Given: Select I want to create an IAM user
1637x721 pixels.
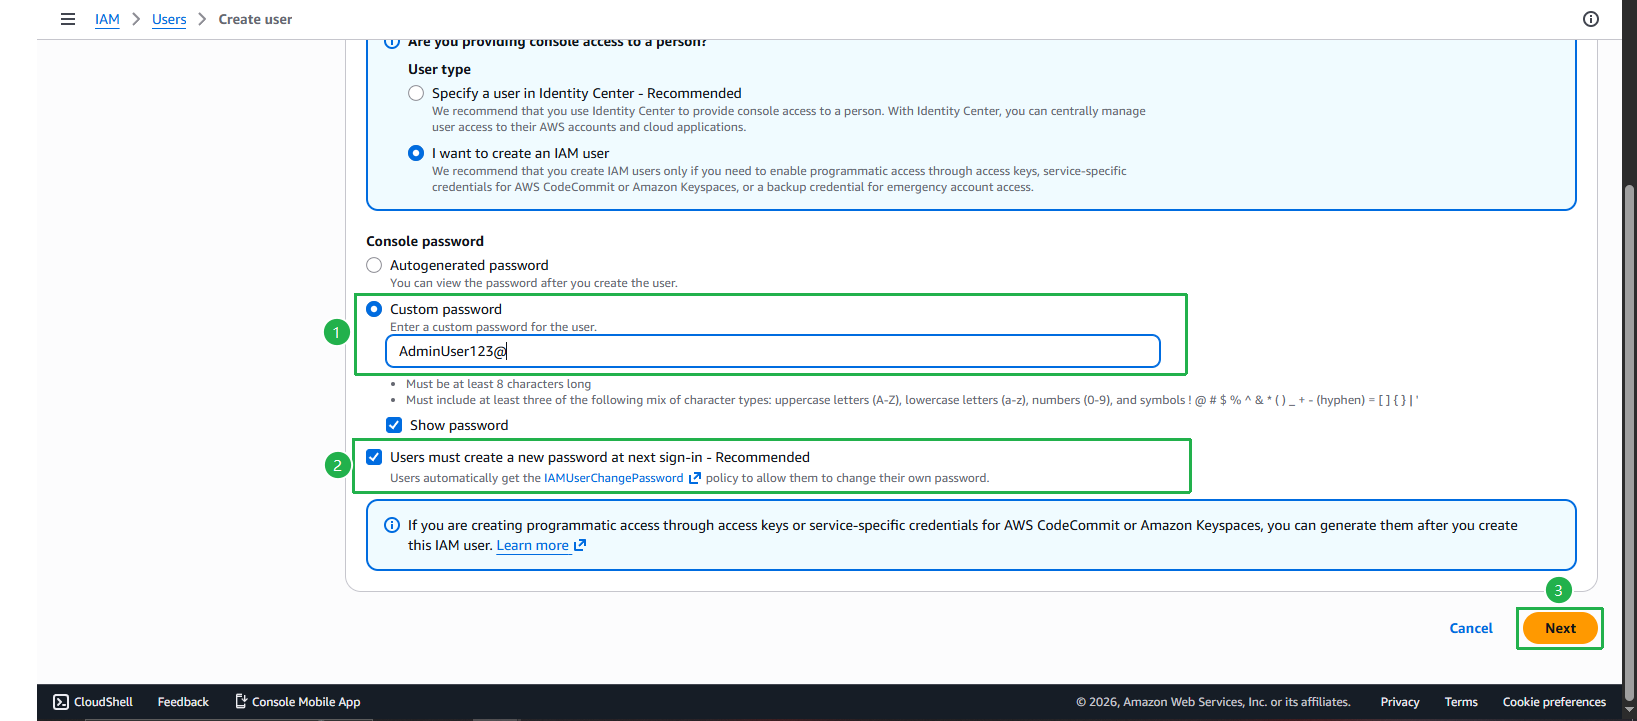Looking at the screenshot, I should 416,153.
